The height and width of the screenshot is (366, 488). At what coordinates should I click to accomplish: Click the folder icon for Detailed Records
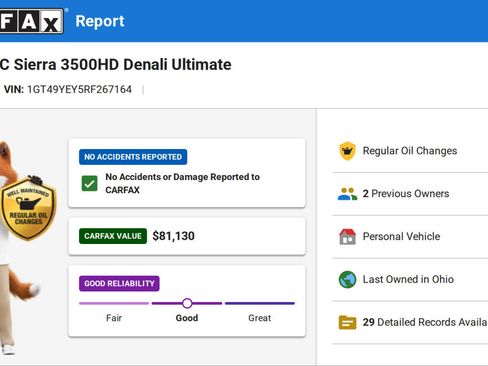coord(347,322)
